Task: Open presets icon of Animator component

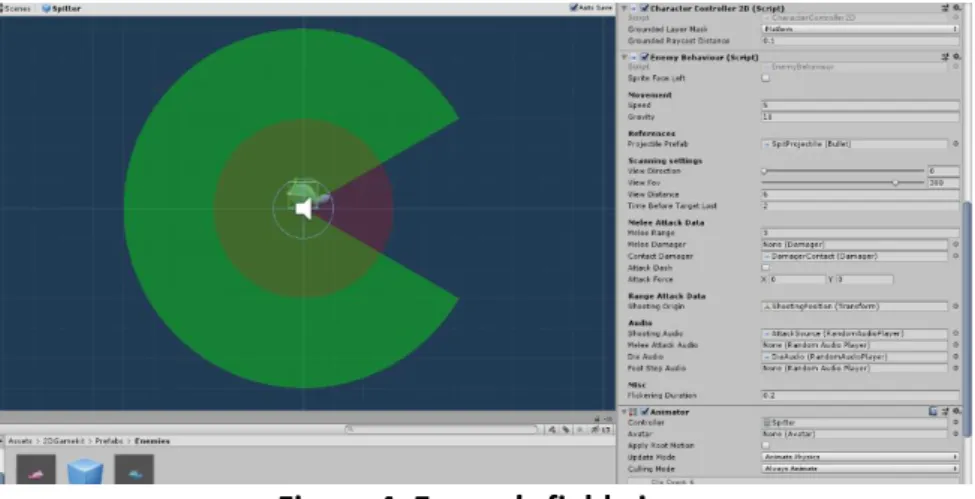Action: [x=945, y=411]
